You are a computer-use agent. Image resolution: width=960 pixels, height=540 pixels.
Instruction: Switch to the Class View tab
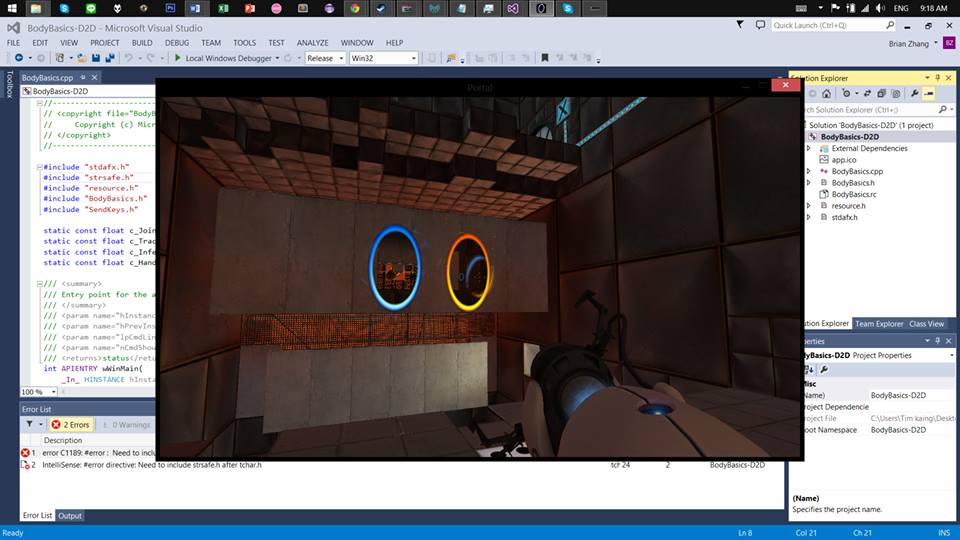coord(926,324)
